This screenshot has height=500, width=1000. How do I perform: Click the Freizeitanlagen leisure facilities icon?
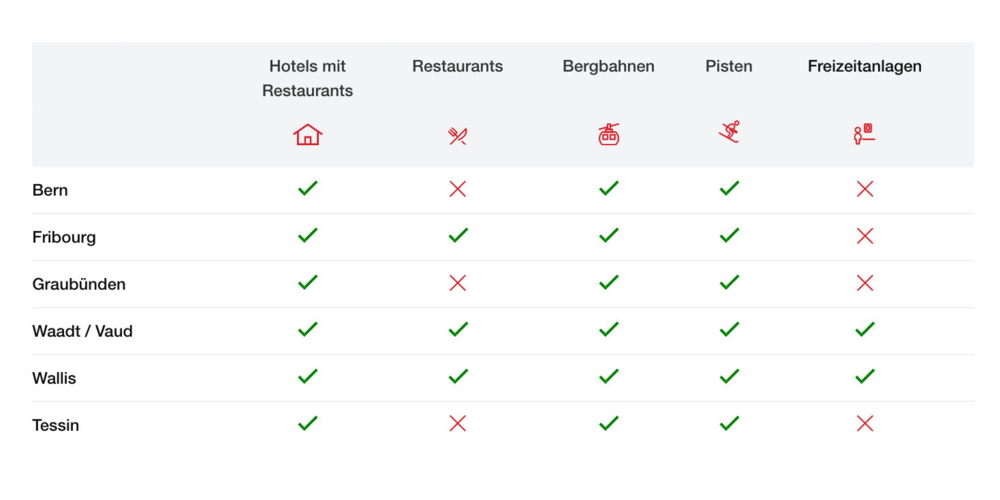click(865, 134)
